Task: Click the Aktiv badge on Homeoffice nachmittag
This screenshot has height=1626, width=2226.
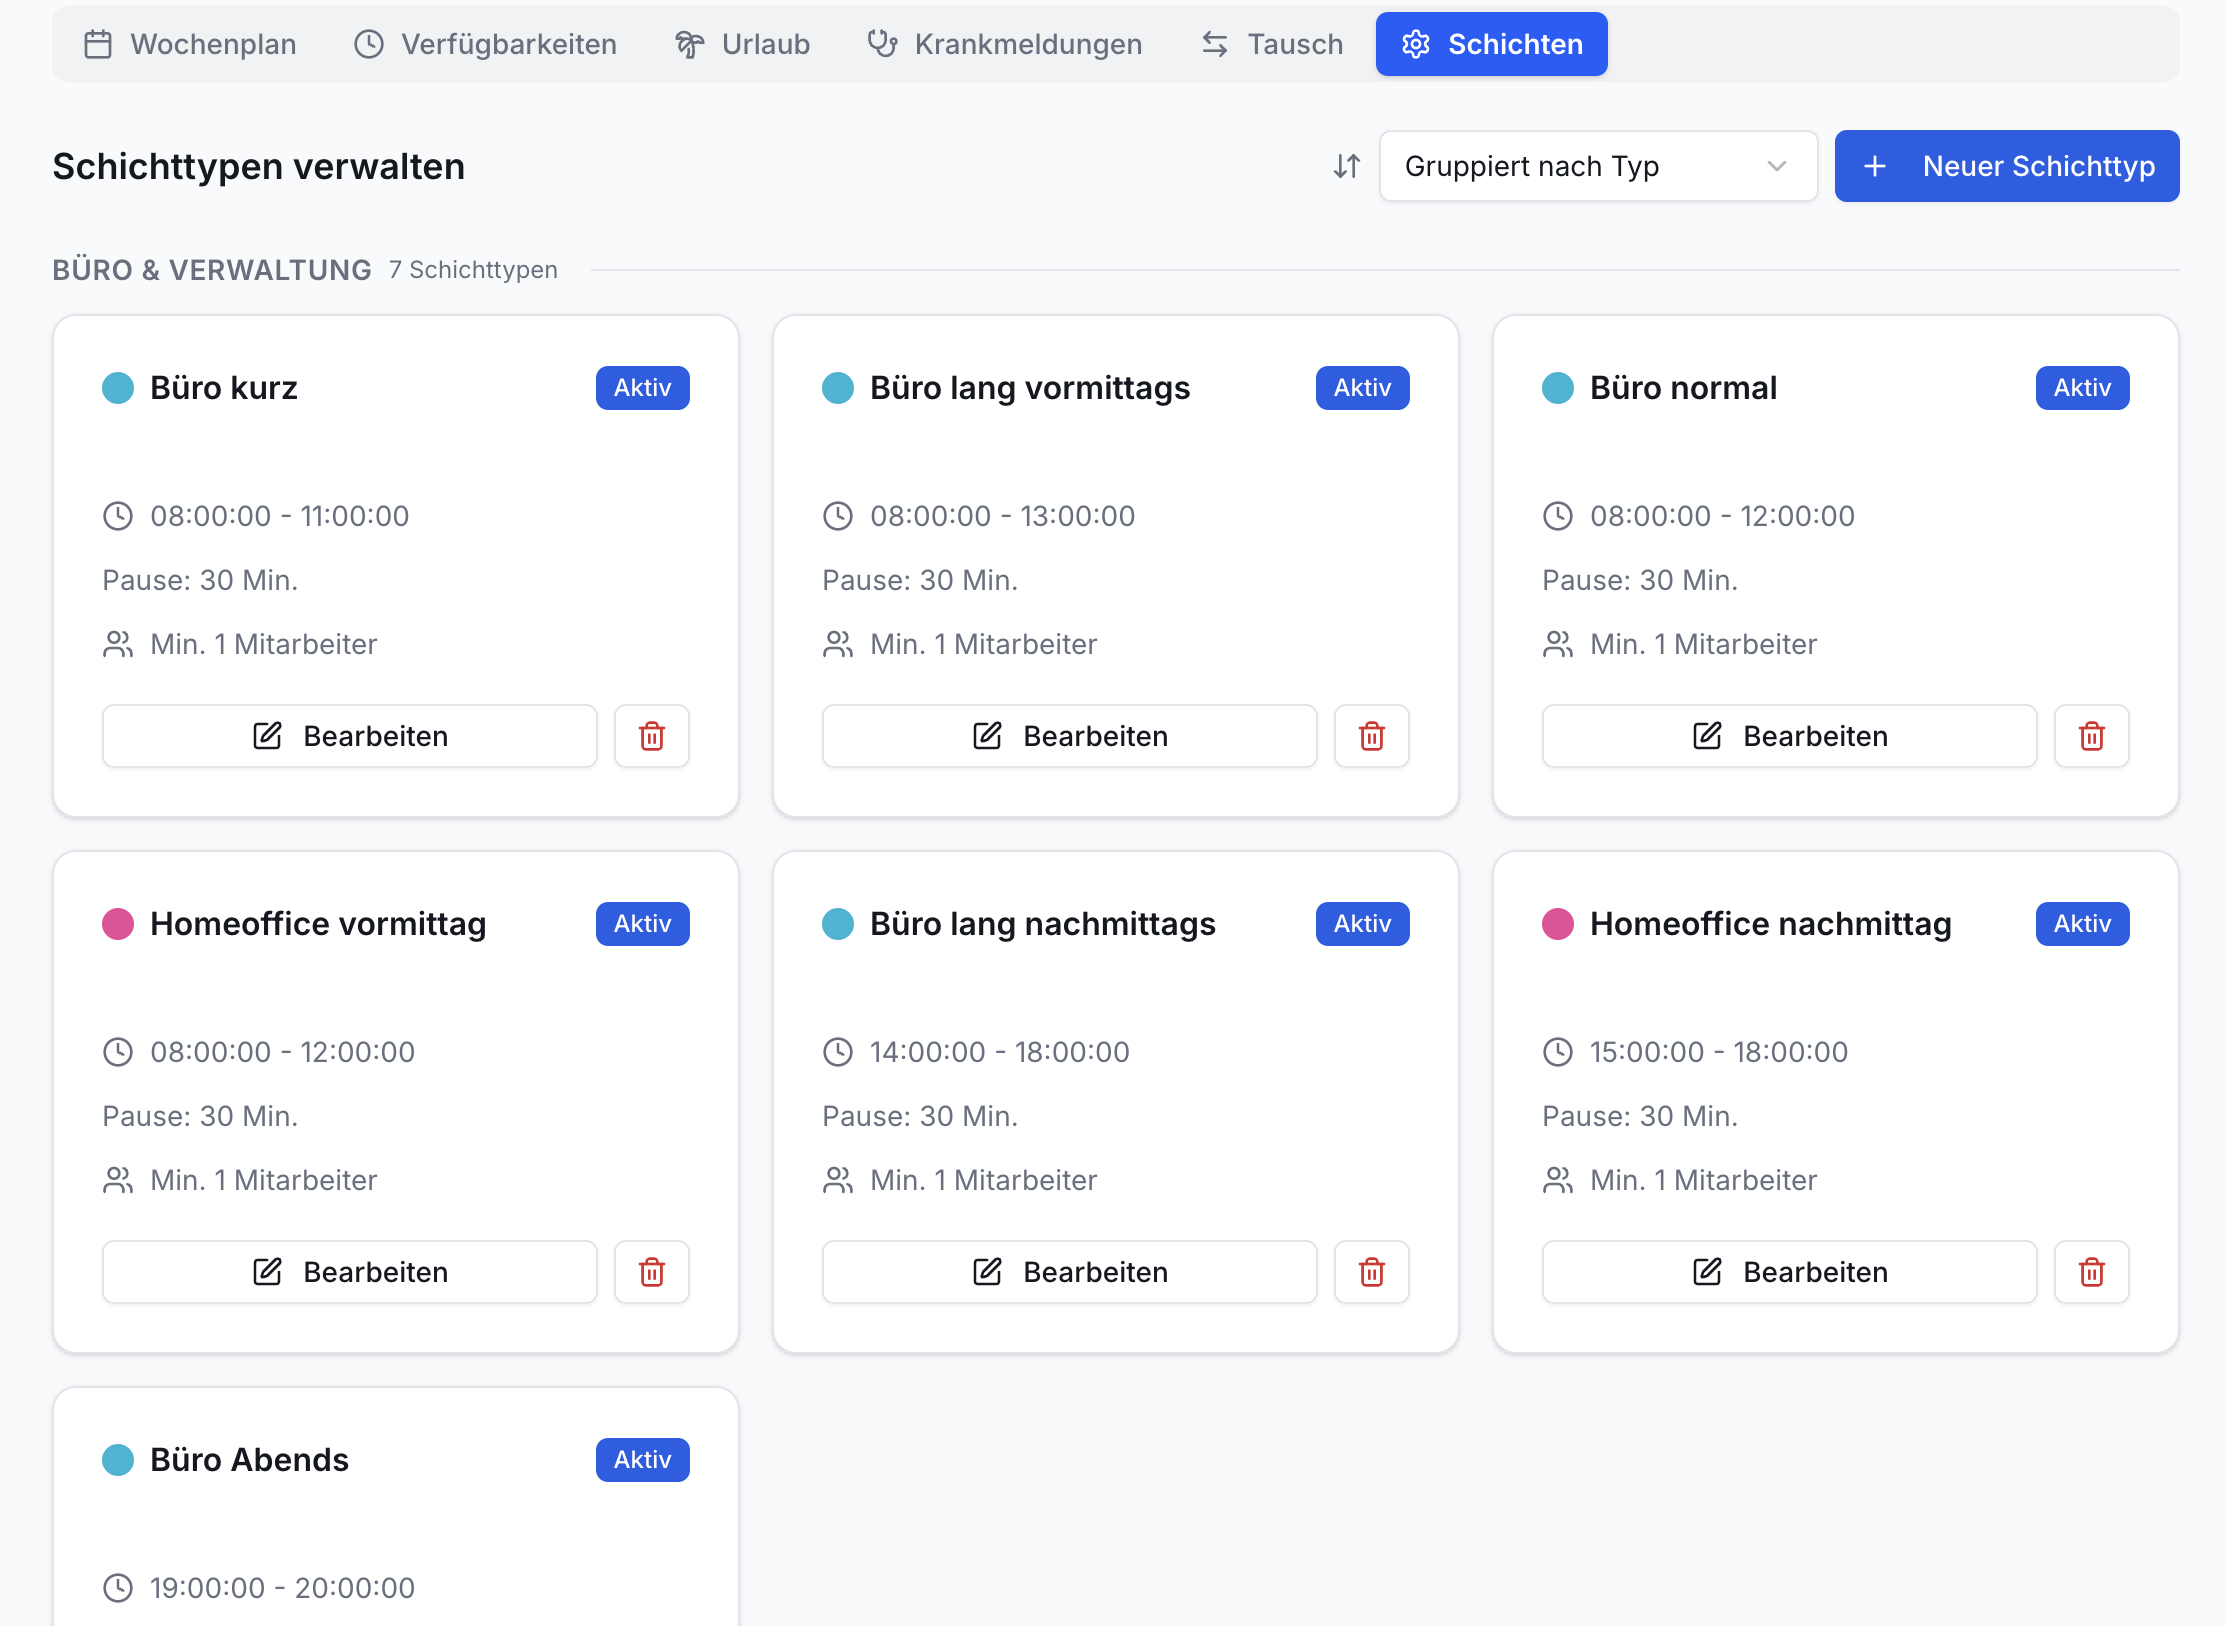Action: (x=2083, y=924)
